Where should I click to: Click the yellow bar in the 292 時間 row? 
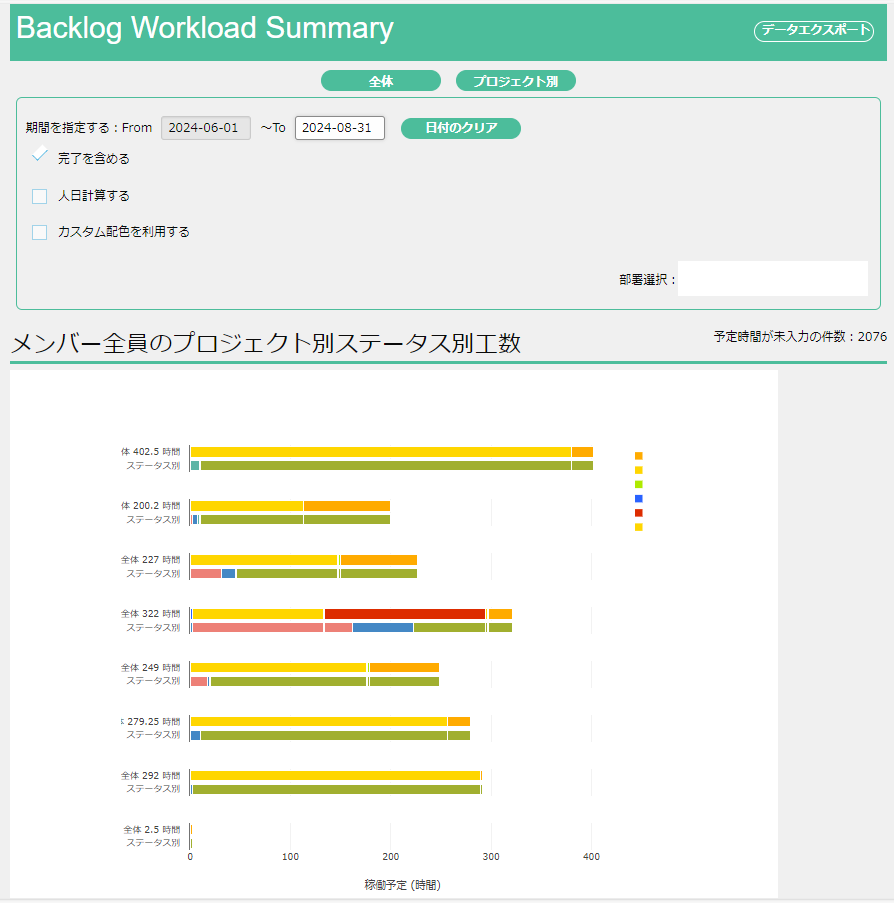pyautogui.click(x=335, y=775)
